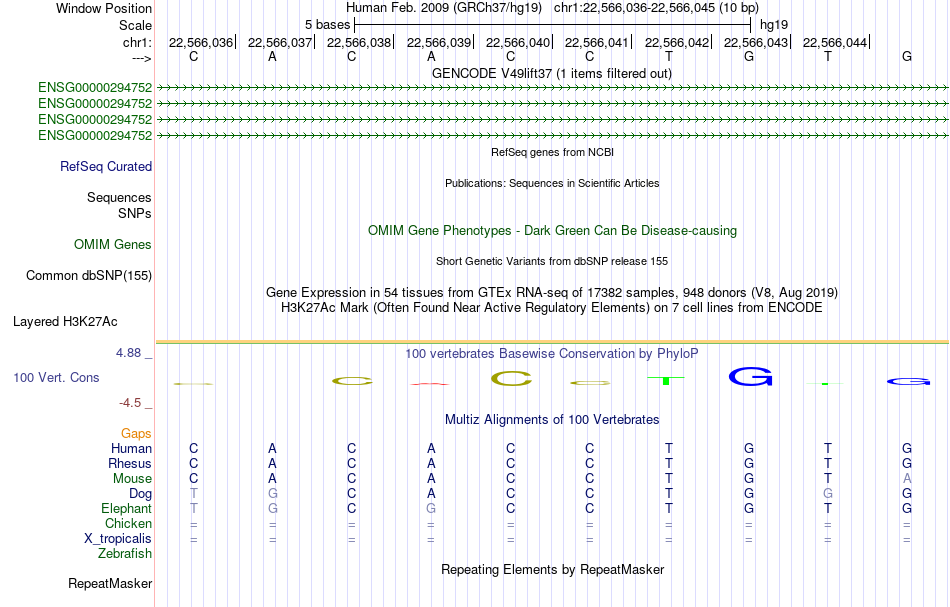Open Short Genetic Variants from dbSNP title
This screenshot has height=607, width=950.
pyautogui.click(x=552, y=261)
